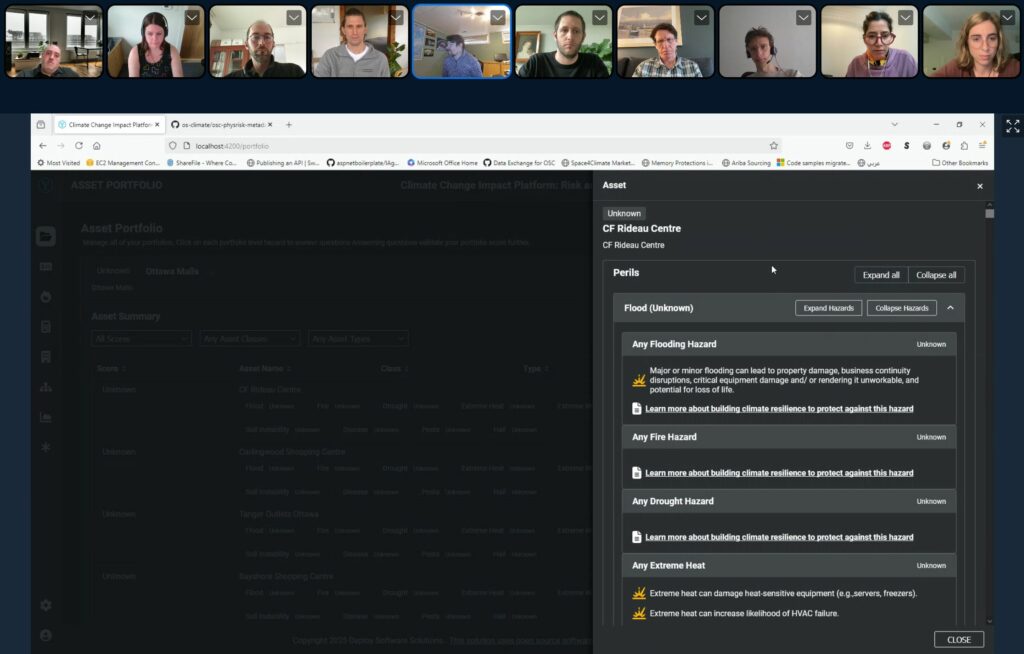Open the browser Extensions puzzle icon
Viewport: 1024px width, 654px height.
[x=964, y=146]
